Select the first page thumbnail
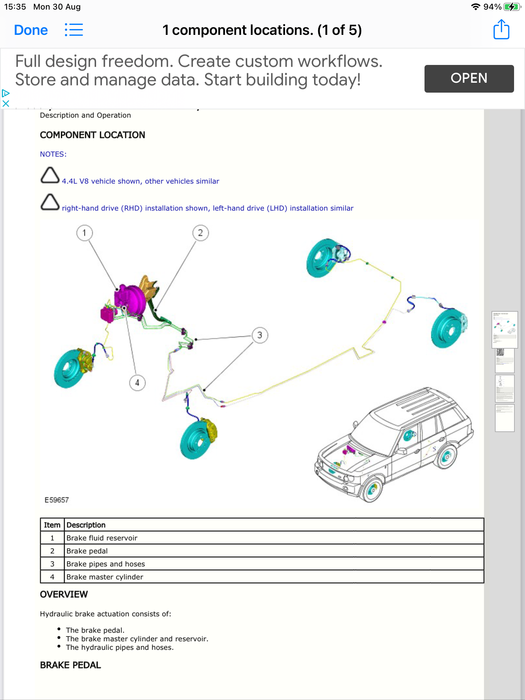The image size is (525, 700). point(504,330)
